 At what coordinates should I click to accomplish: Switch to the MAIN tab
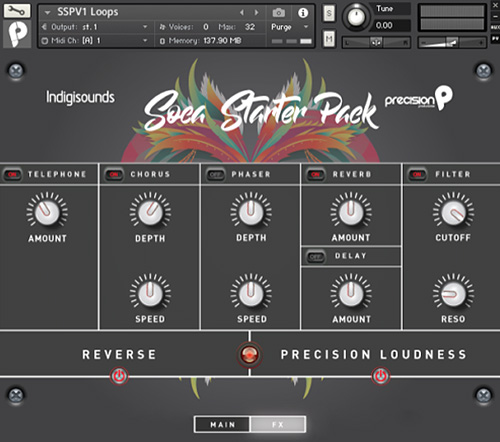(x=222, y=425)
